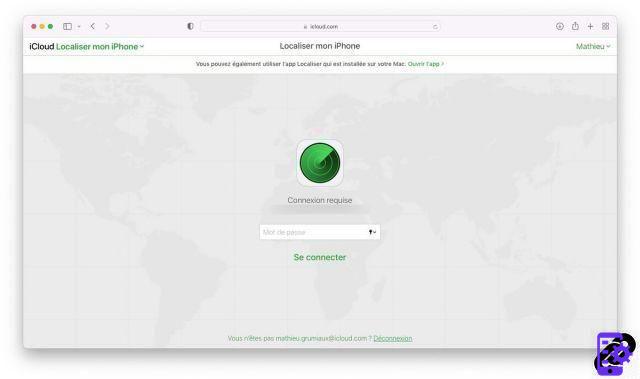
Task: Focus the Mot de passe field
Action: click(x=320, y=232)
